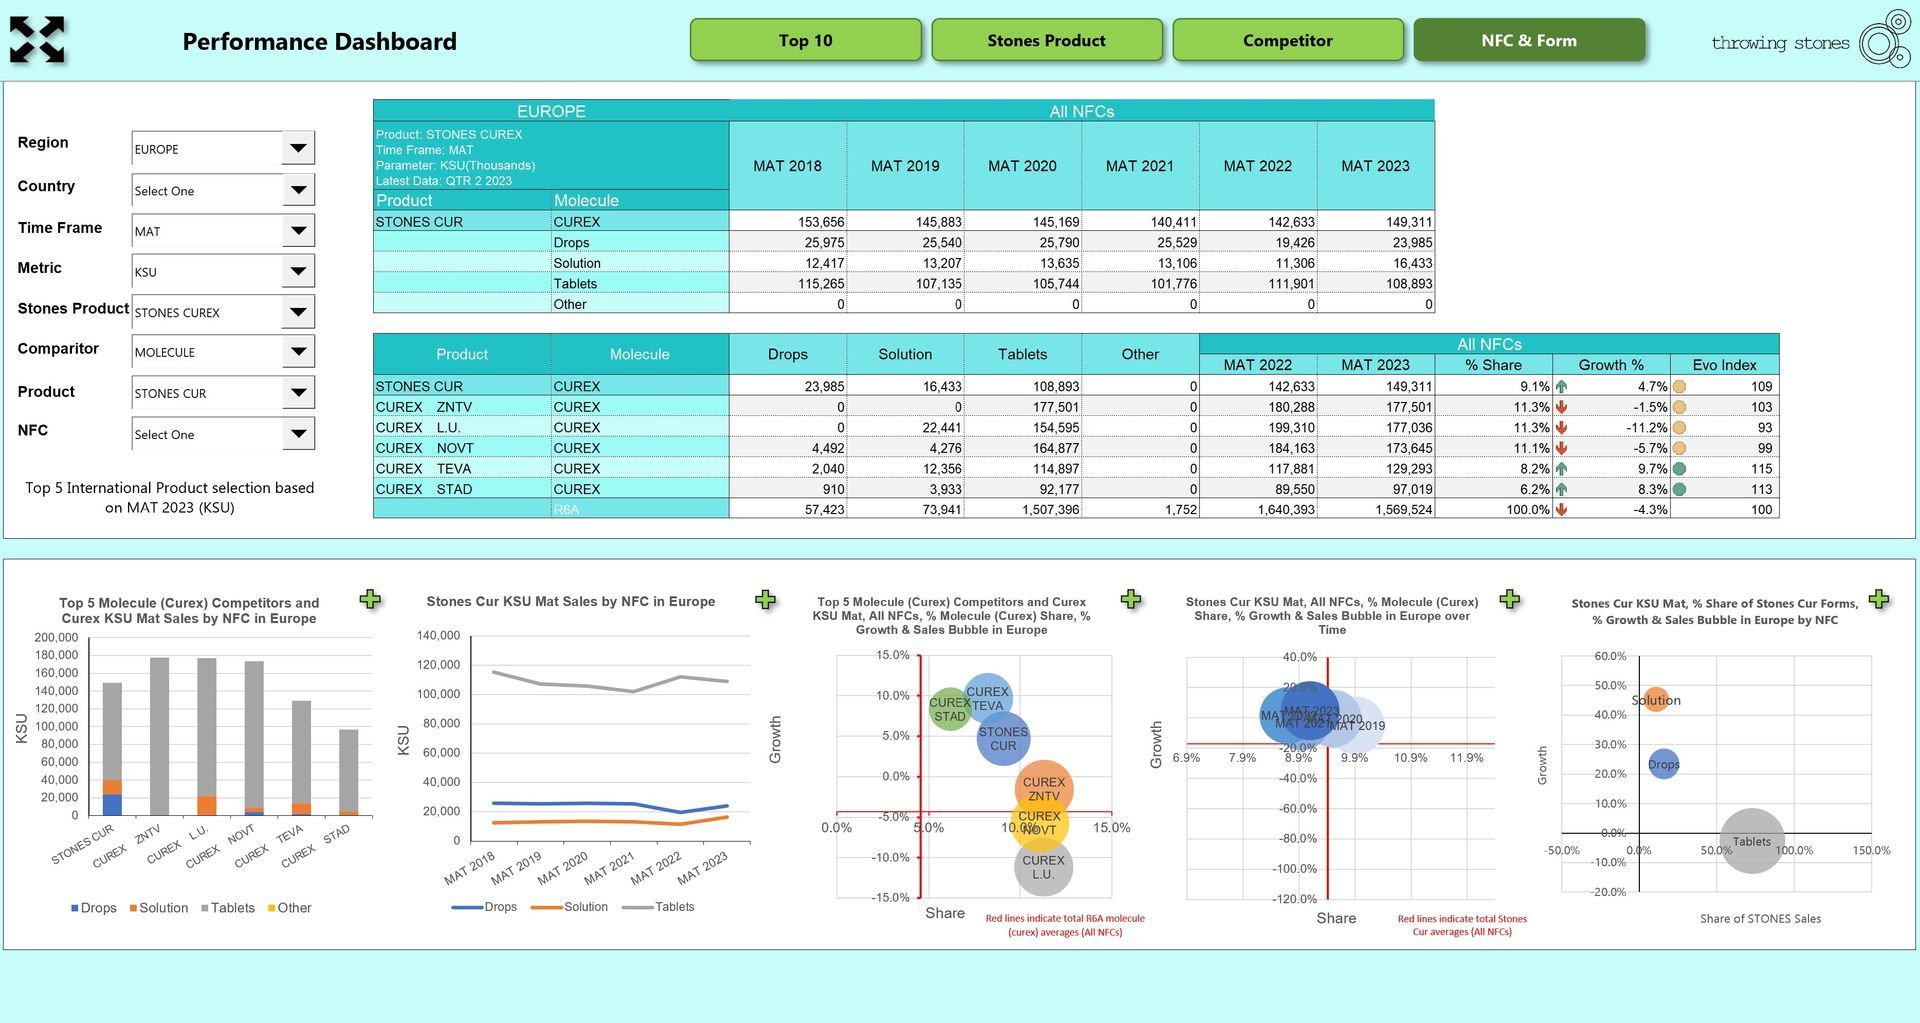Expand the Stones Cur KSU line chart with the plus icon

click(765, 599)
